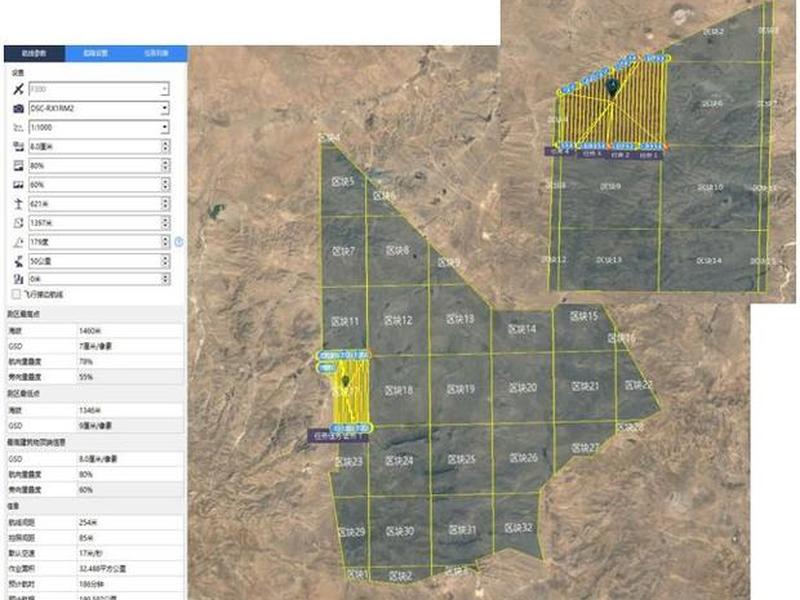Click the altitude icon beside the 621米 field
This screenshot has height=600, width=800.
point(18,204)
